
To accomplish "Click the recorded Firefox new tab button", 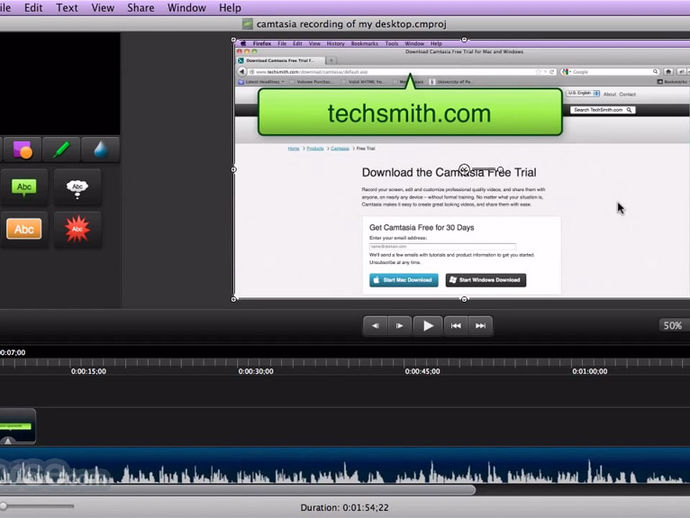I will pos(331,60).
